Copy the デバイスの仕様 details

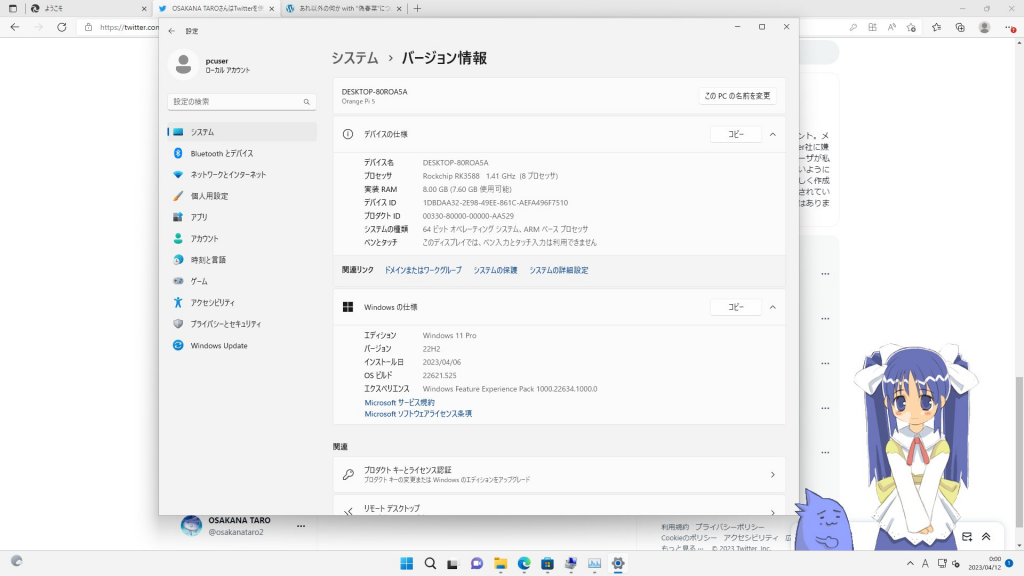736,134
